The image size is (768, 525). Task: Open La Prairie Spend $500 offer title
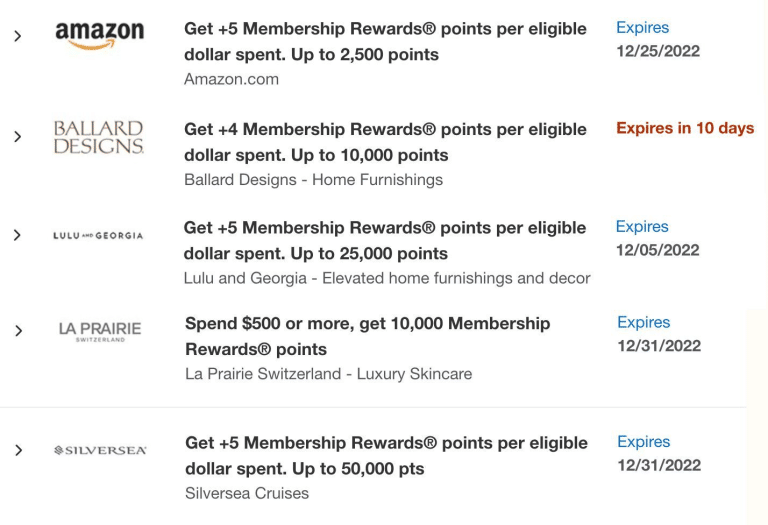coord(368,336)
